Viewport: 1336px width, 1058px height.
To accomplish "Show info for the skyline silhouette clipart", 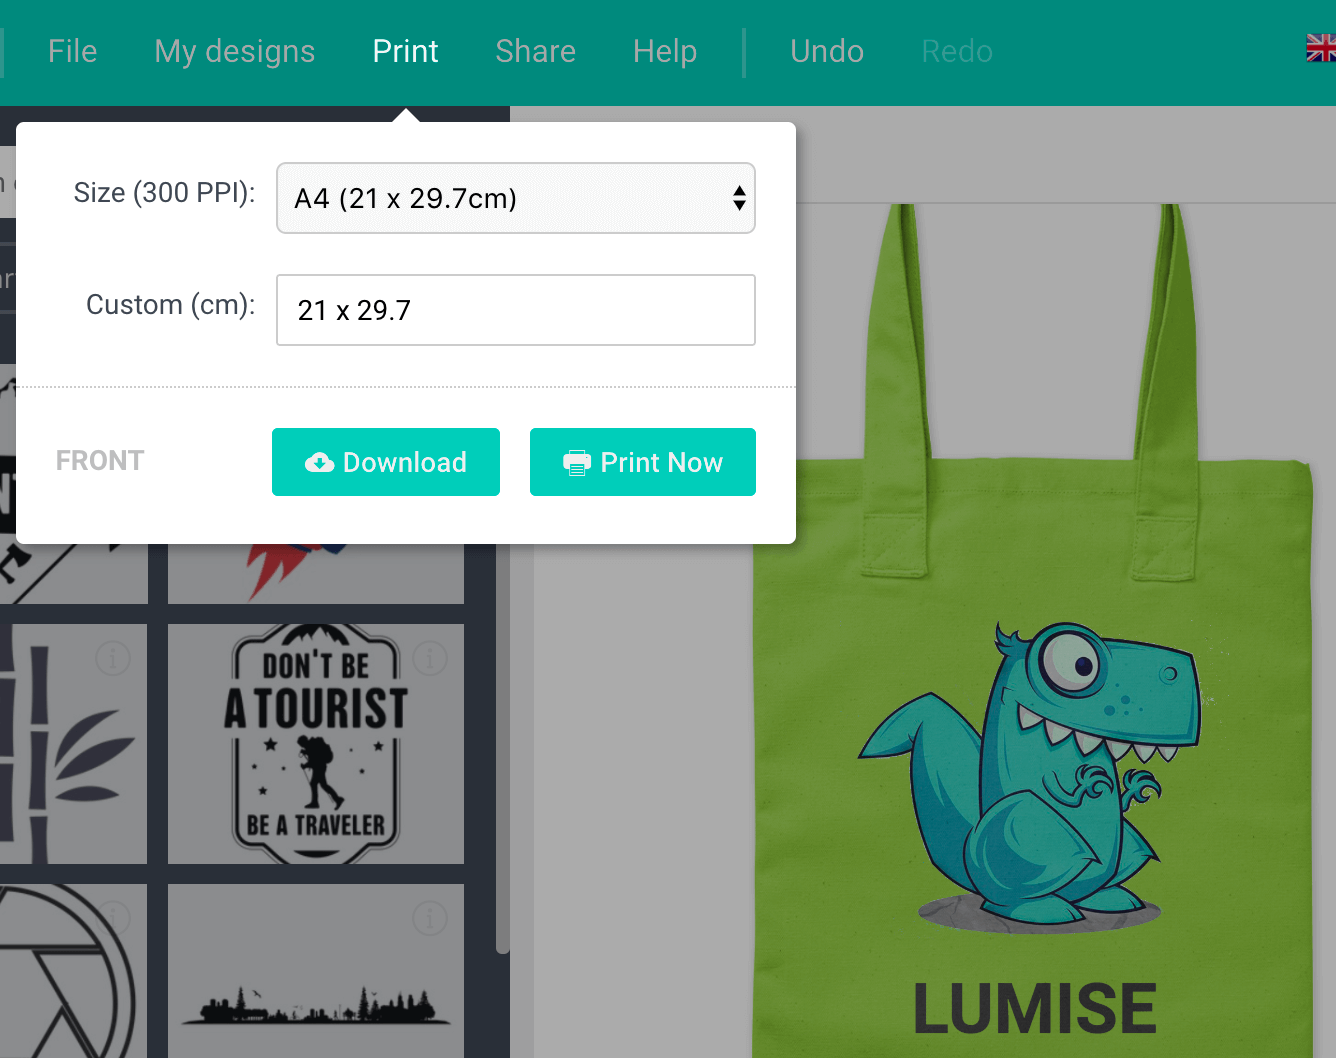I will [x=430, y=918].
